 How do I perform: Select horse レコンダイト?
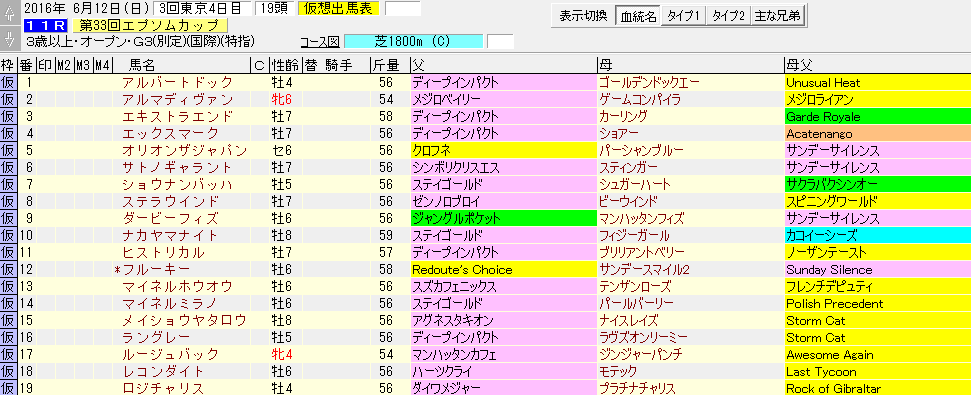[x=163, y=372]
